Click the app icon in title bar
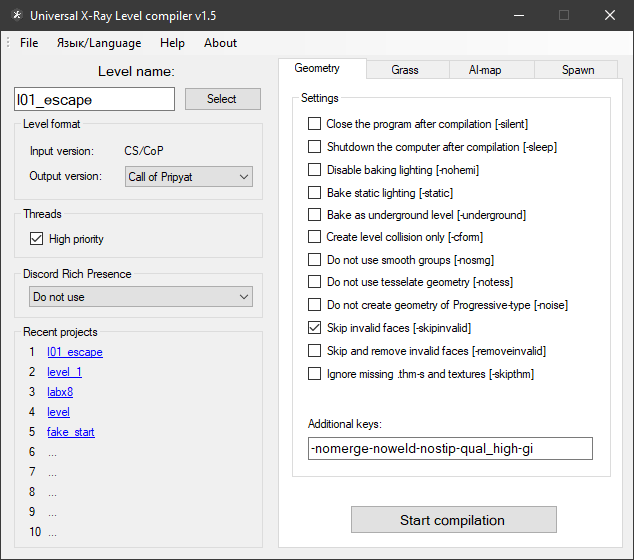The width and height of the screenshot is (634, 560). [15, 16]
